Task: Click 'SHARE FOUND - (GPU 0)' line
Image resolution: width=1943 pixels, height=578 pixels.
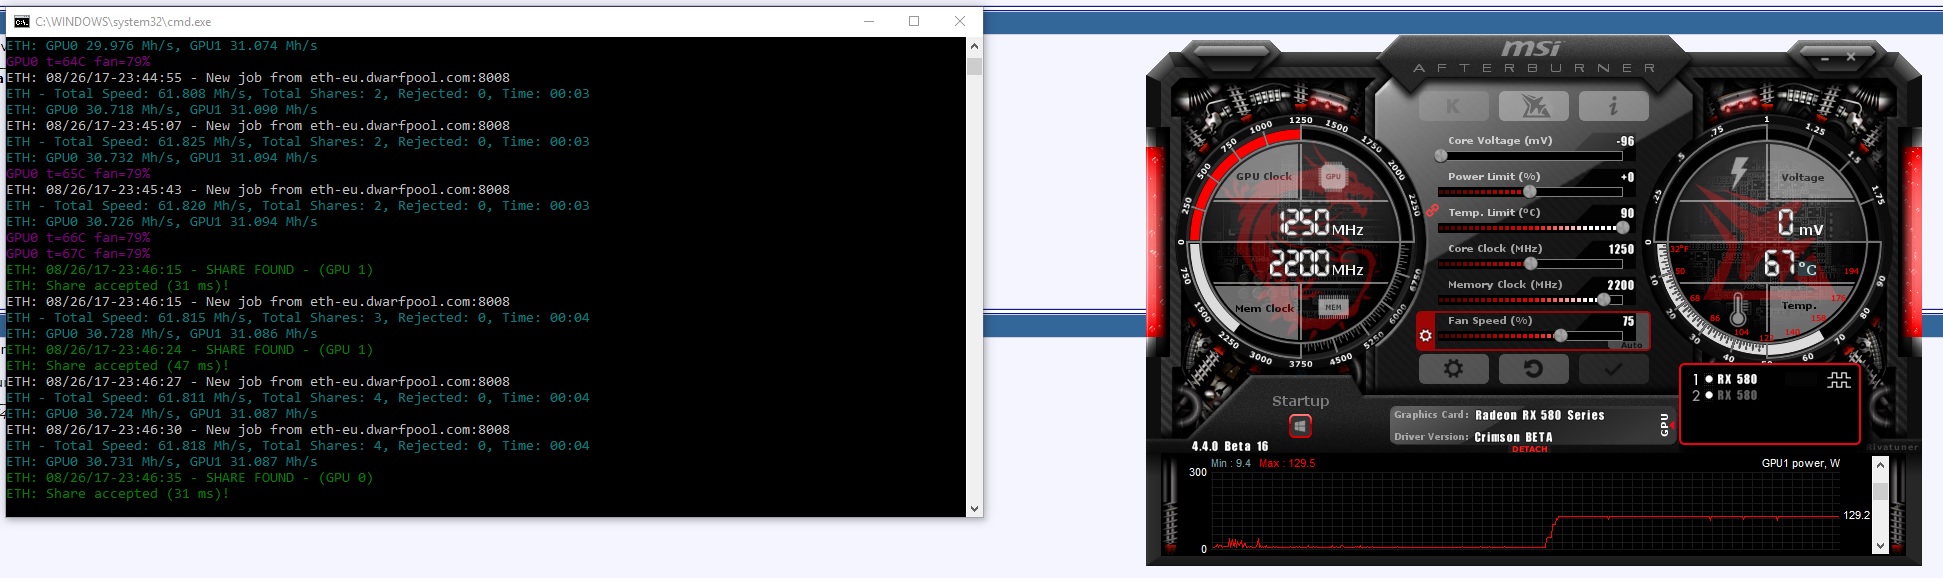Action: [x=190, y=477]
